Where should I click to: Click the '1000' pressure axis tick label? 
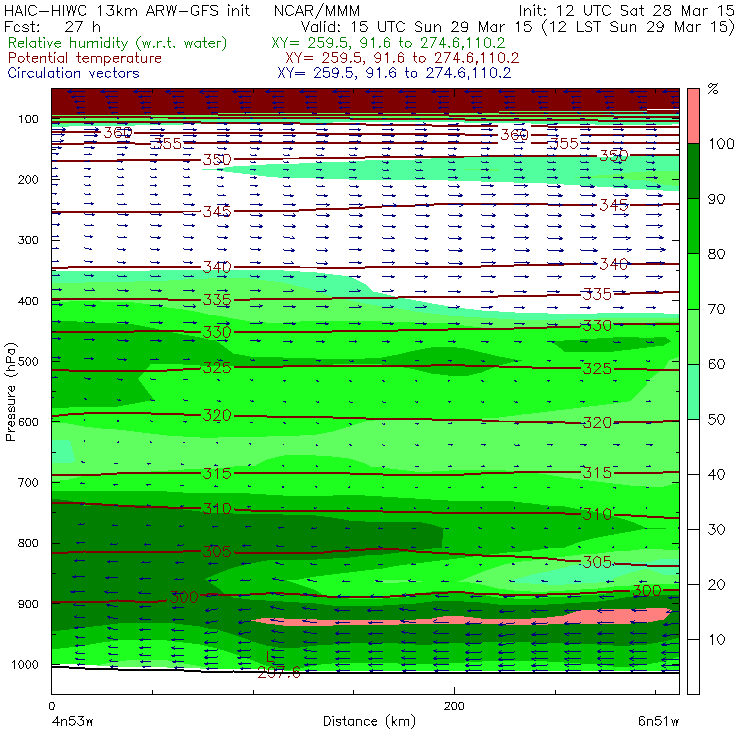tap(25, 665)
